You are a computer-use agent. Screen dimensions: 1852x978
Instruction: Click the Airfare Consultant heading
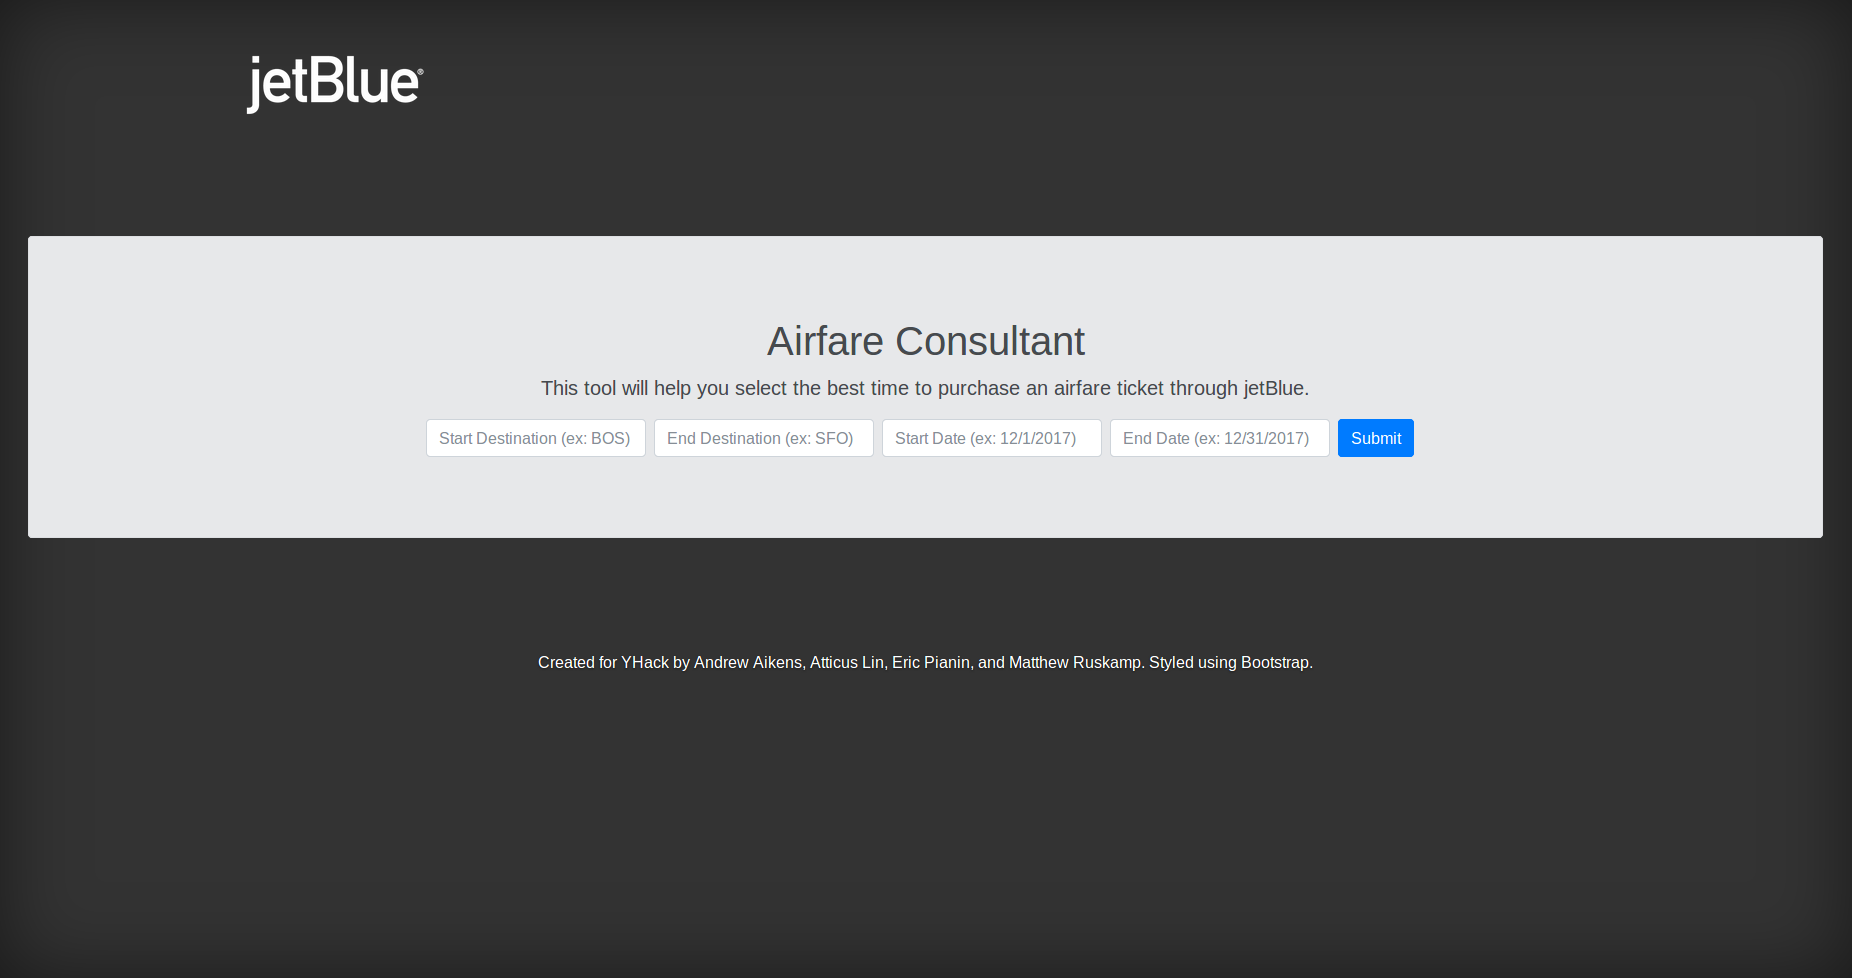tap(926, 341)
